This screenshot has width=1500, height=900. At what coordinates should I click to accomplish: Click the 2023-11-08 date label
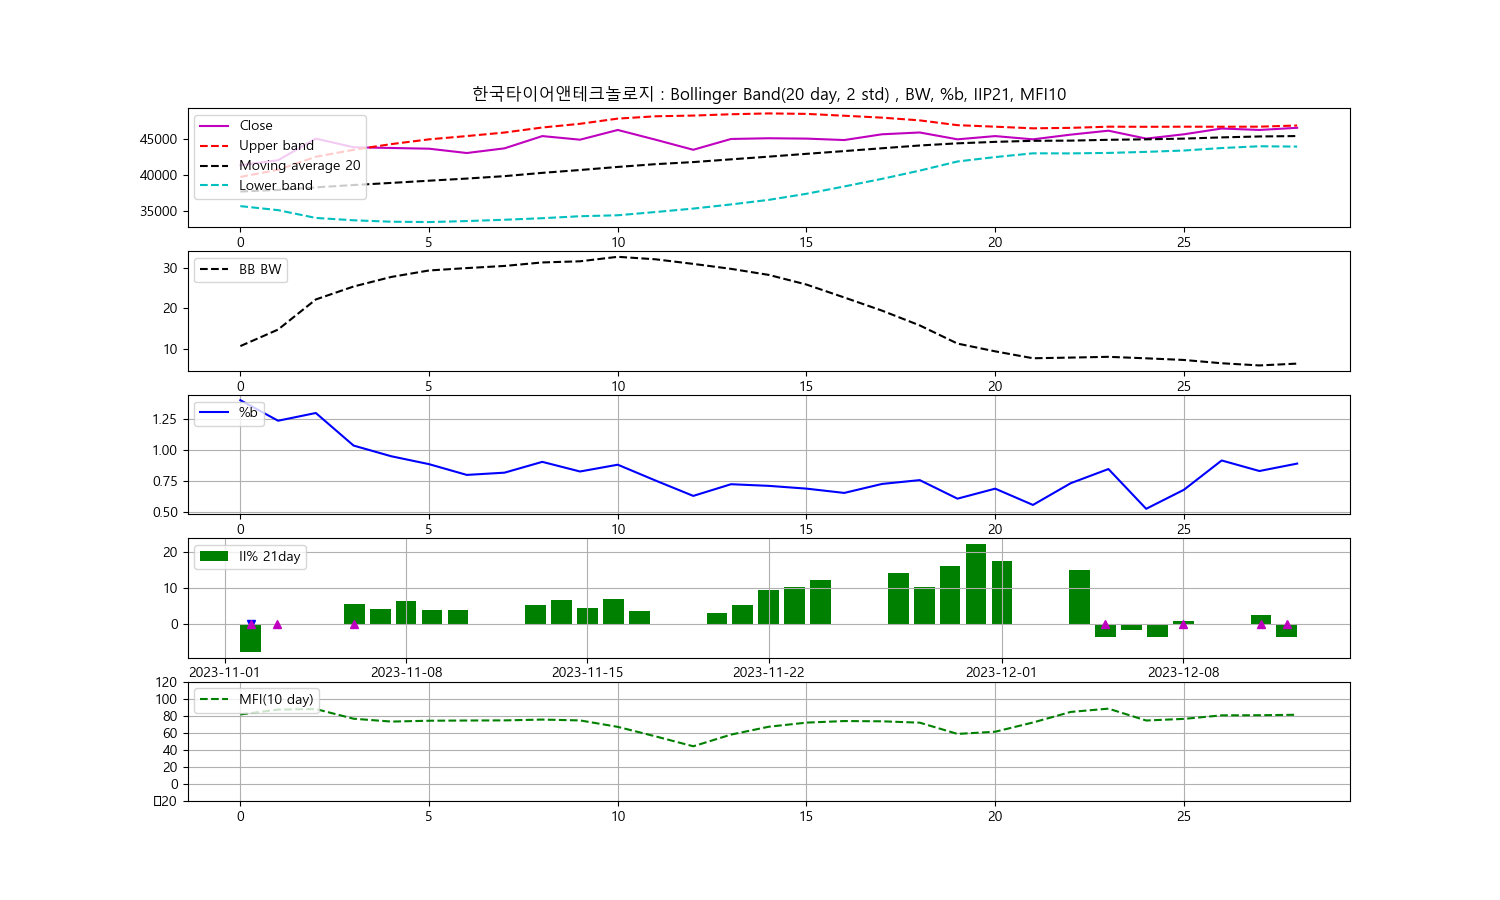point(406,673)
